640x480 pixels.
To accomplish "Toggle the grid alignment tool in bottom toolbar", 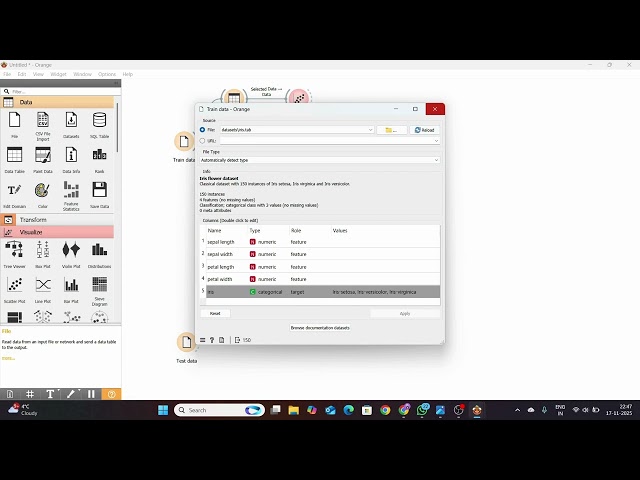I will [30, 394].
